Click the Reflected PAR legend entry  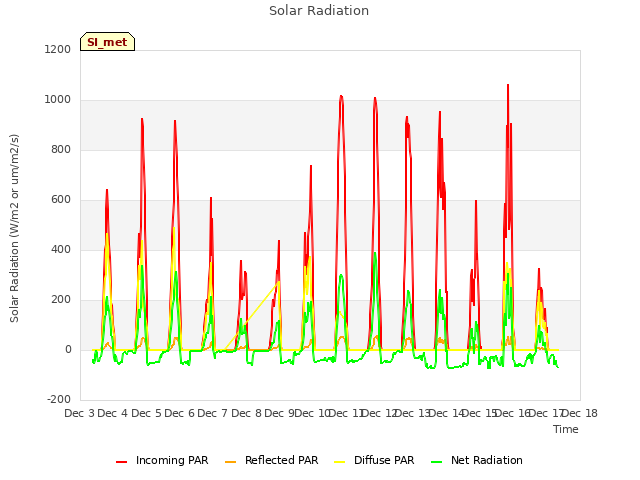click(271, 460)
